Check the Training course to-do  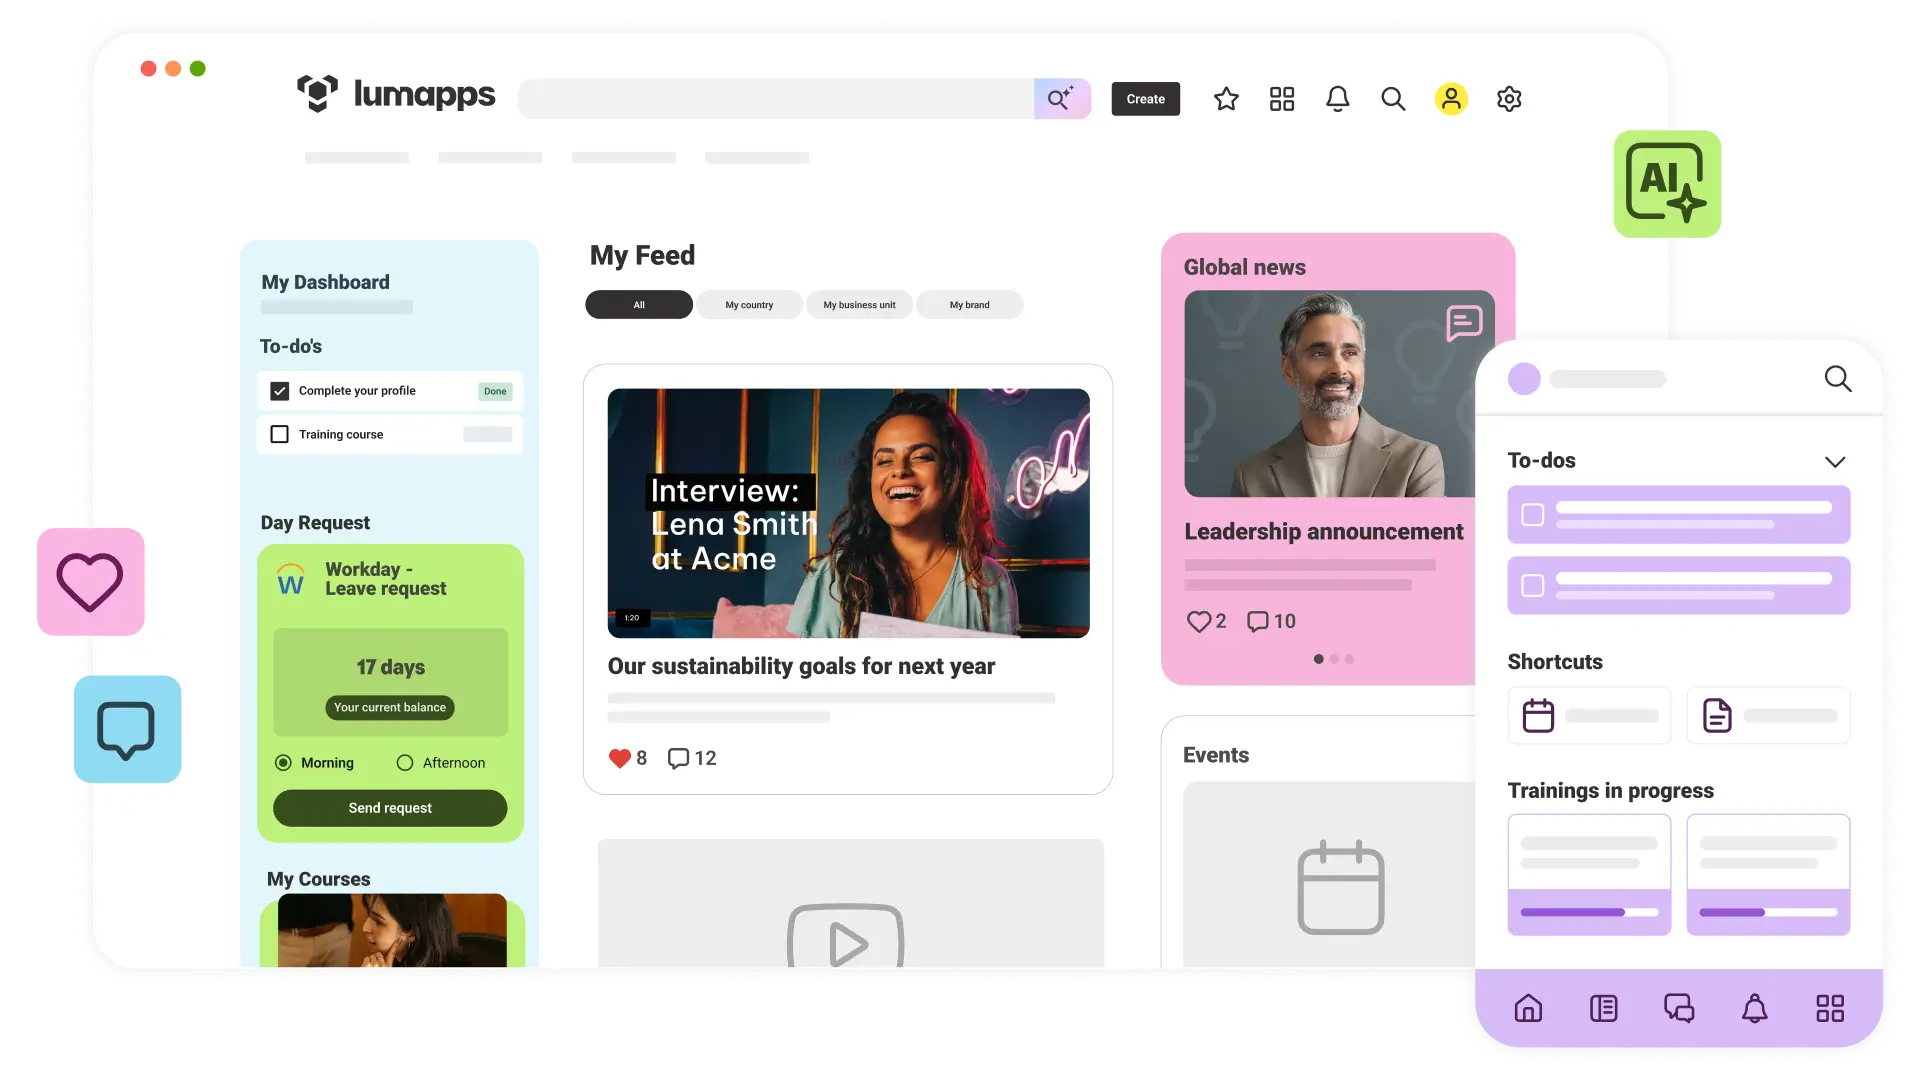point(280,434)
